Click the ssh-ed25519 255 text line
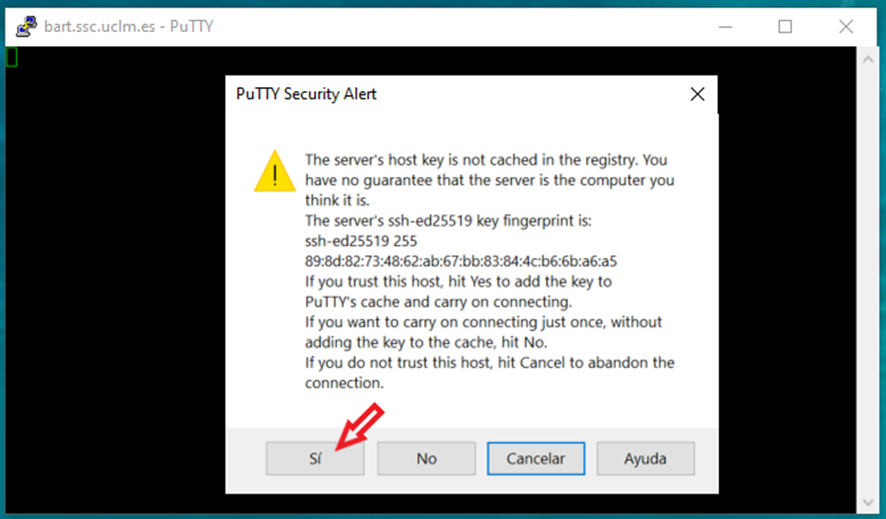This screenshot has height=519, width=886. click(361, 241)
